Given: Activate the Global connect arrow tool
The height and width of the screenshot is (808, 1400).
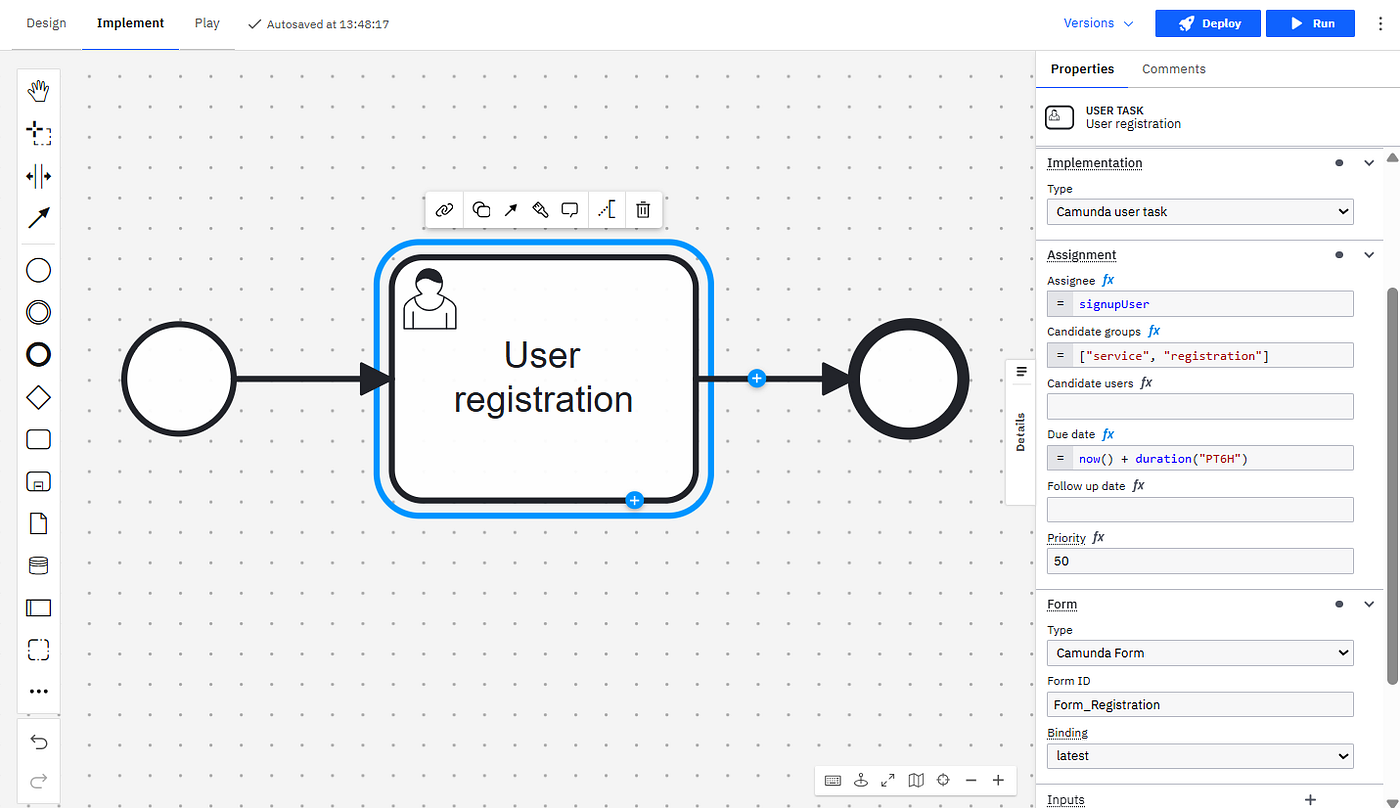Looking at the screenshot, I should (38, 218).
